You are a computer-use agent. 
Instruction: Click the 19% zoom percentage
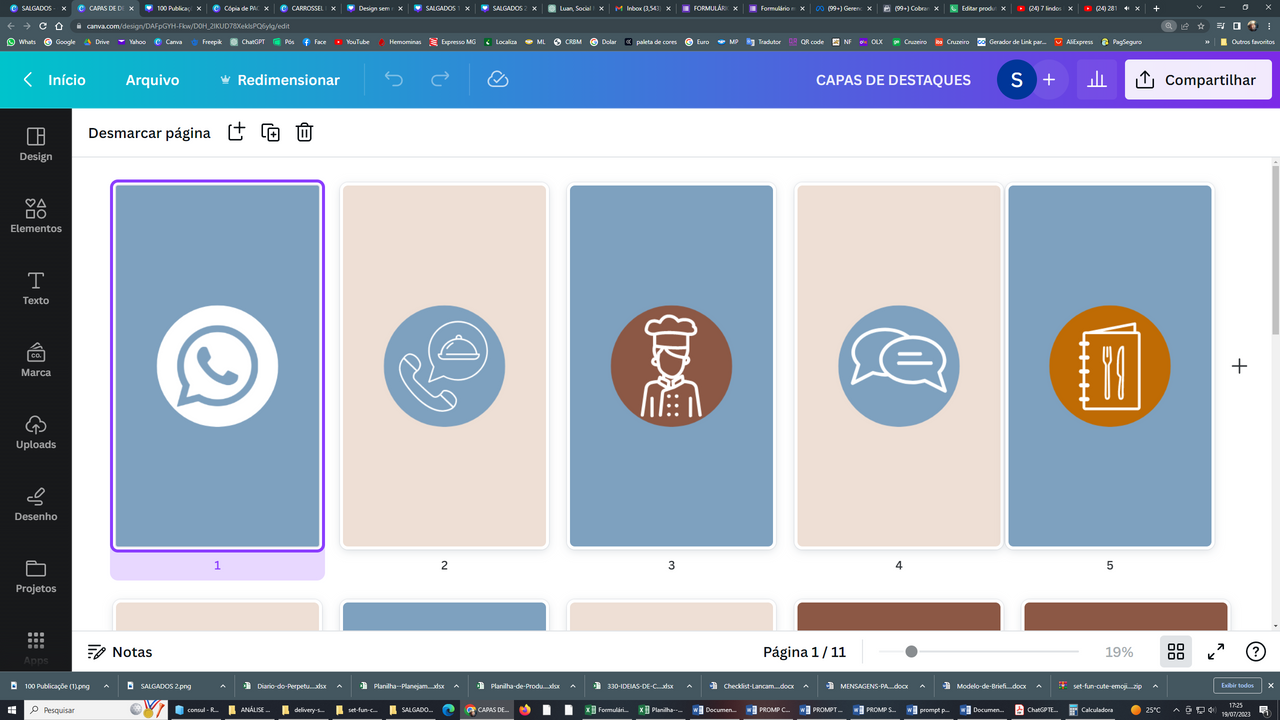point(1119,652)
